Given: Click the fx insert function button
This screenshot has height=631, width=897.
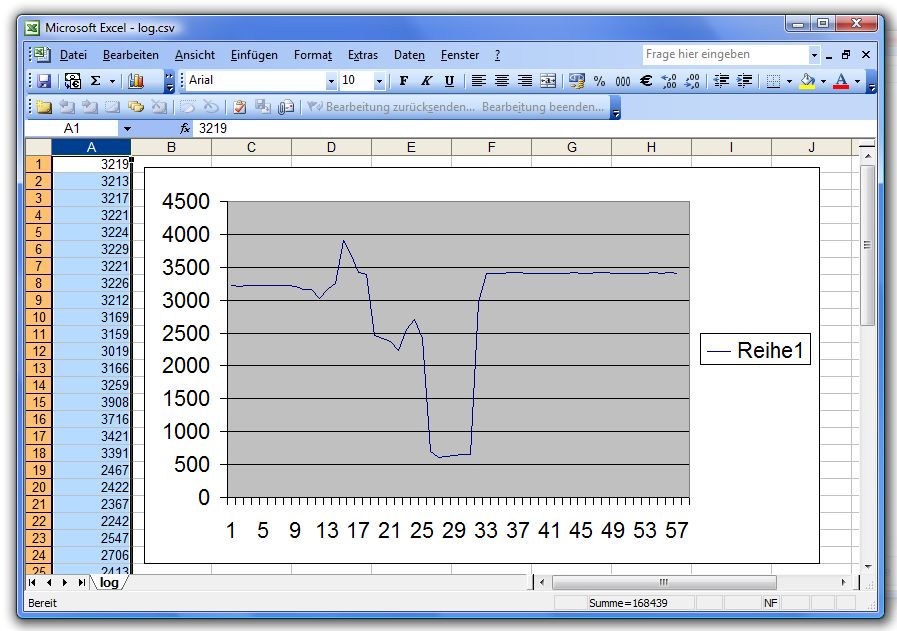Looking at the screenshot, I should (184, 129).
